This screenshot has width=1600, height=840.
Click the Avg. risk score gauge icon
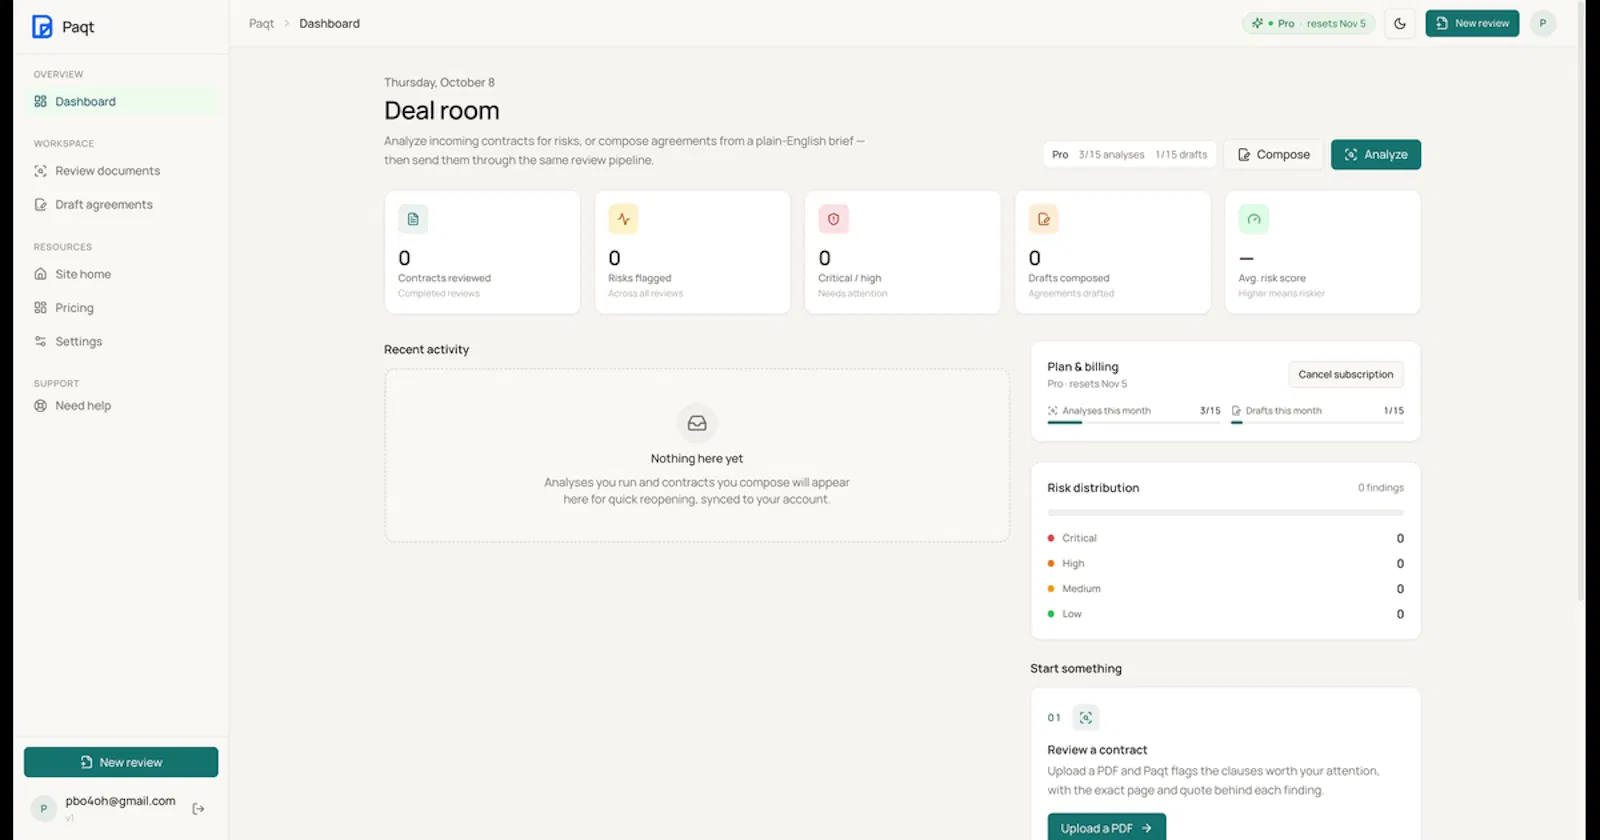click(x=1254, y=219)
